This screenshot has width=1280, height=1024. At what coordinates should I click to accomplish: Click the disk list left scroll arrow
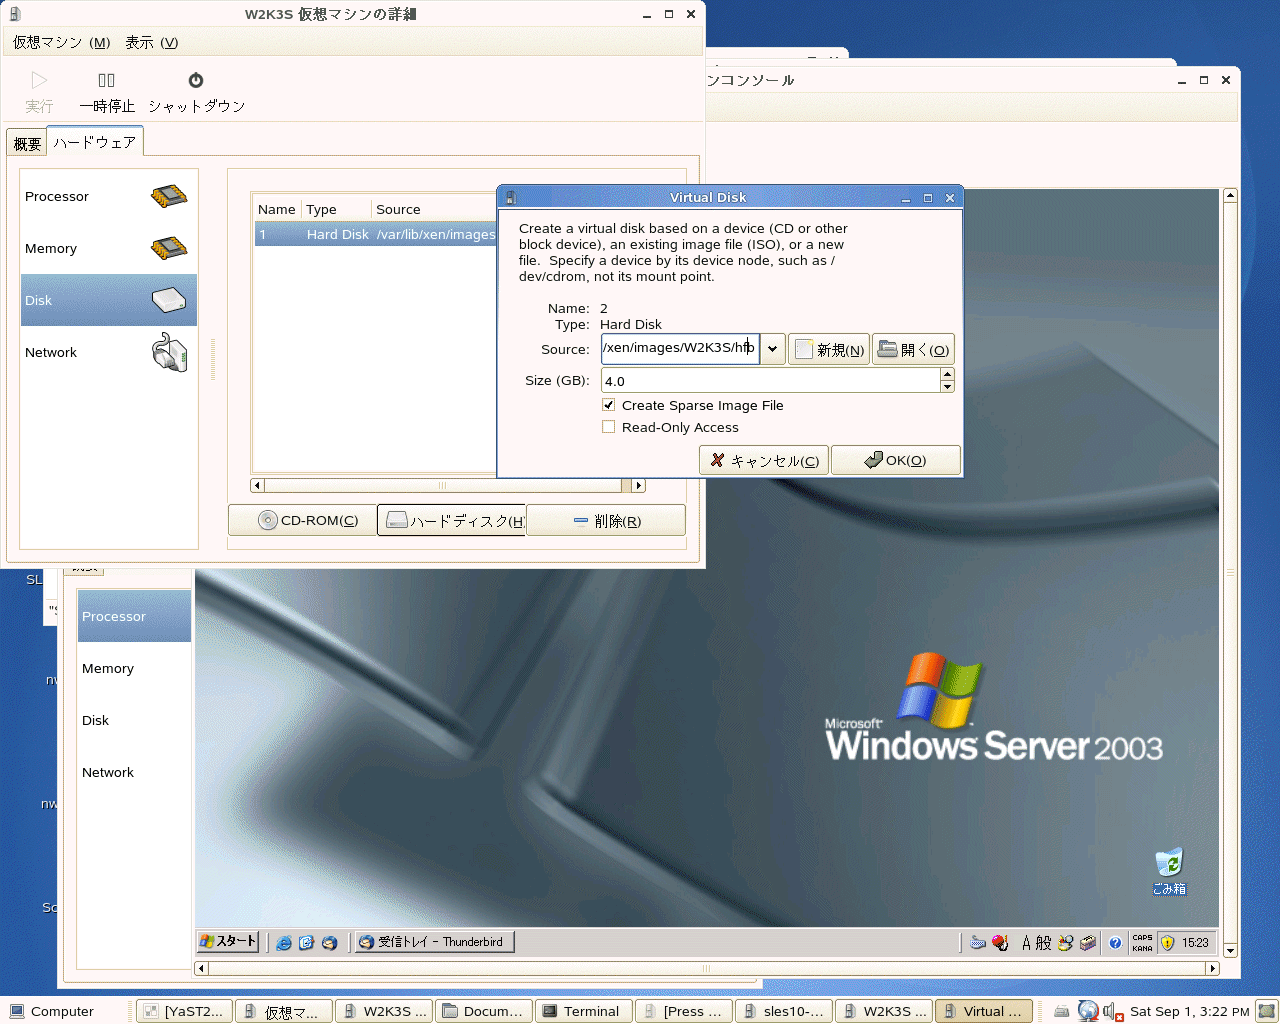(258, 486)
